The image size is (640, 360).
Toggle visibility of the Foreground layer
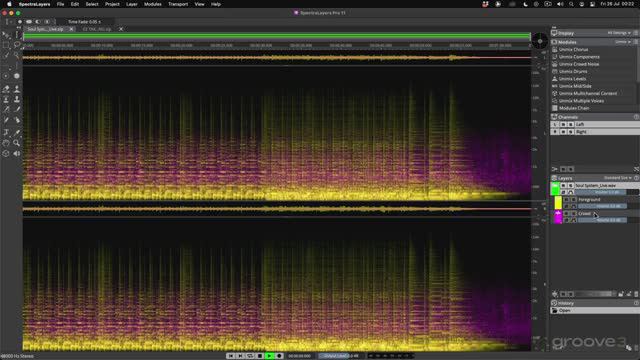coord(566,200)
